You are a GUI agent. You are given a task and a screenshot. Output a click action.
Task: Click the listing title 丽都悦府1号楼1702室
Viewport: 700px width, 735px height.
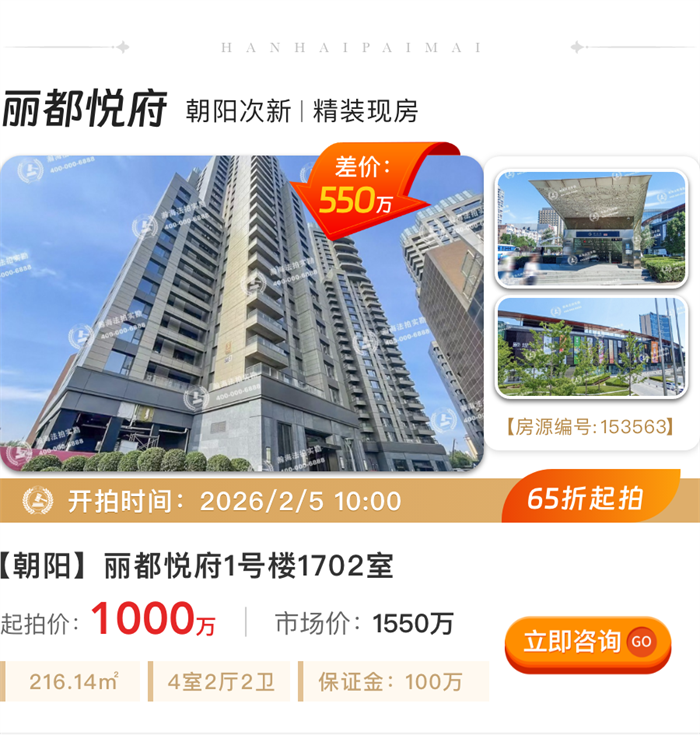pyautogui.click(x=196, y=566)
